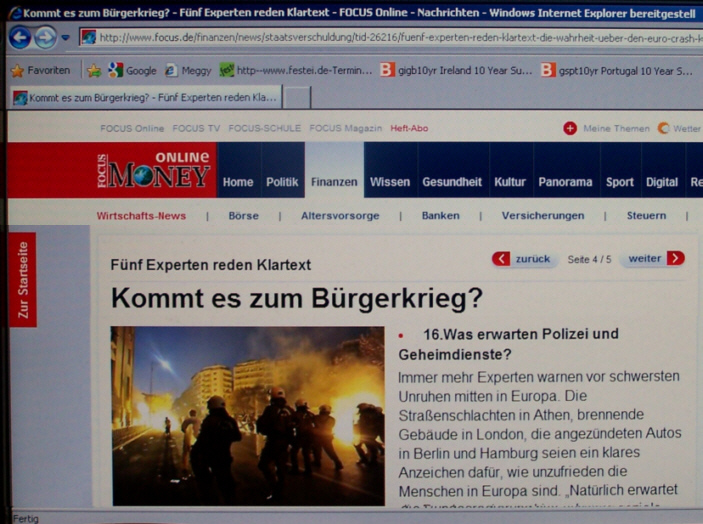Open the Finanzen navigation tab

tap(334, 182)
